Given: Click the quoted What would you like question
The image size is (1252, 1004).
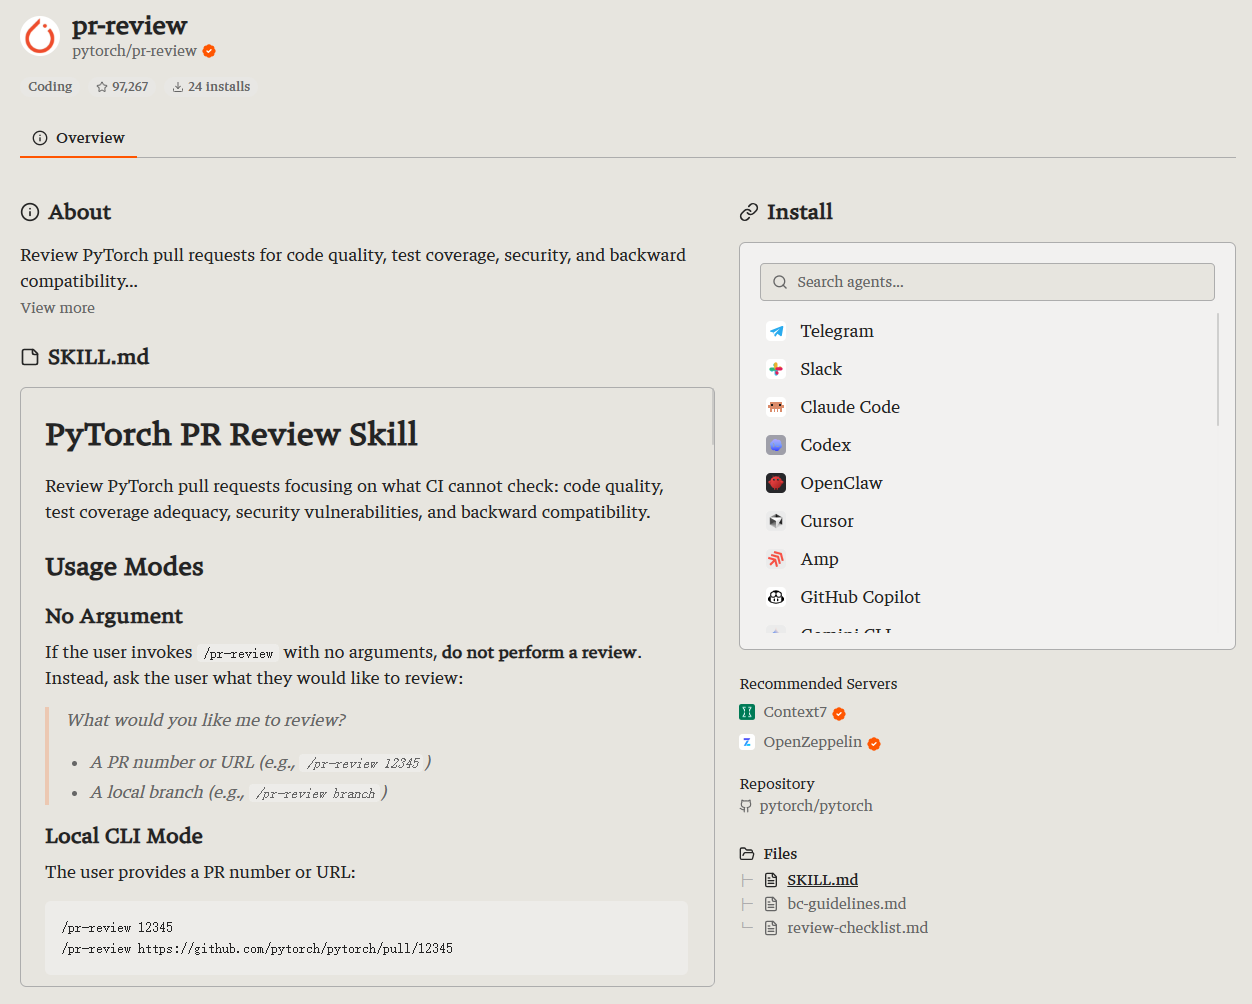Looking at the screenshot, I should tap(206, 720).
